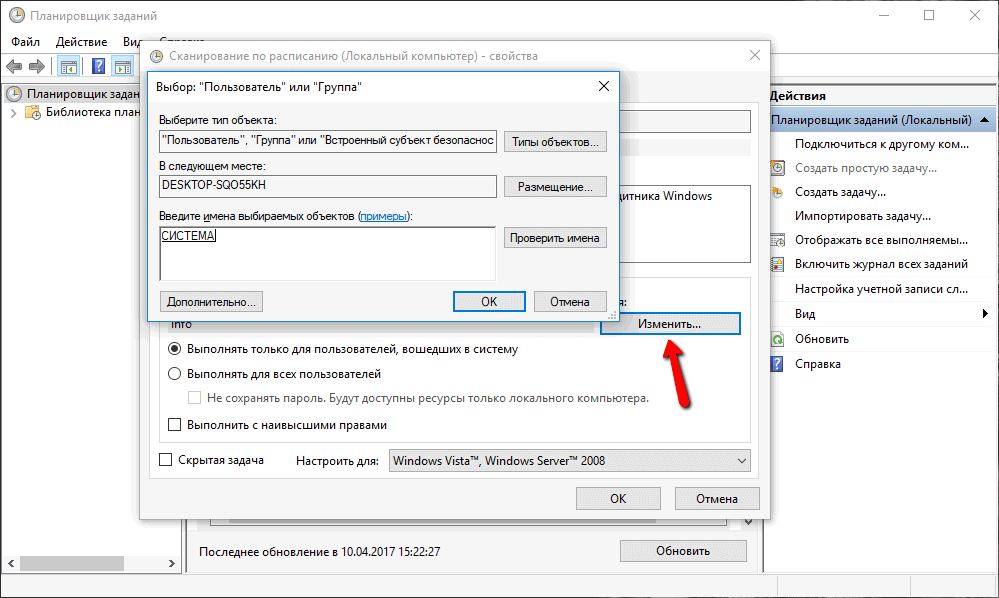Select 'Планировщик заданий' root tree item
999x598 pixels.
(83, 94)
